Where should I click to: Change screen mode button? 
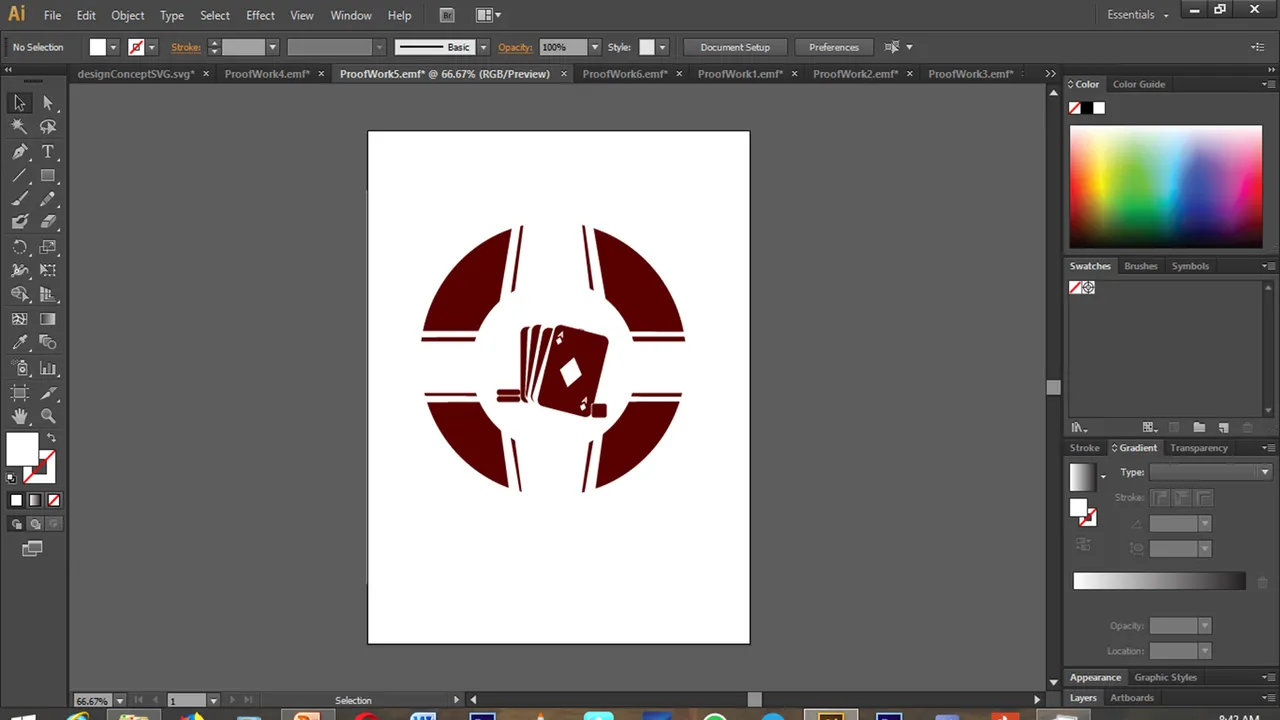[33, 548]
